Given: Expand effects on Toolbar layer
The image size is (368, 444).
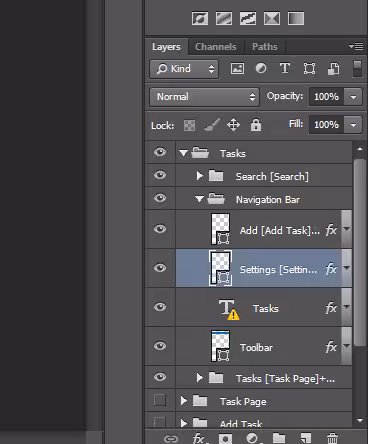Looking at the screenshot, I should [x=347, y=346].
